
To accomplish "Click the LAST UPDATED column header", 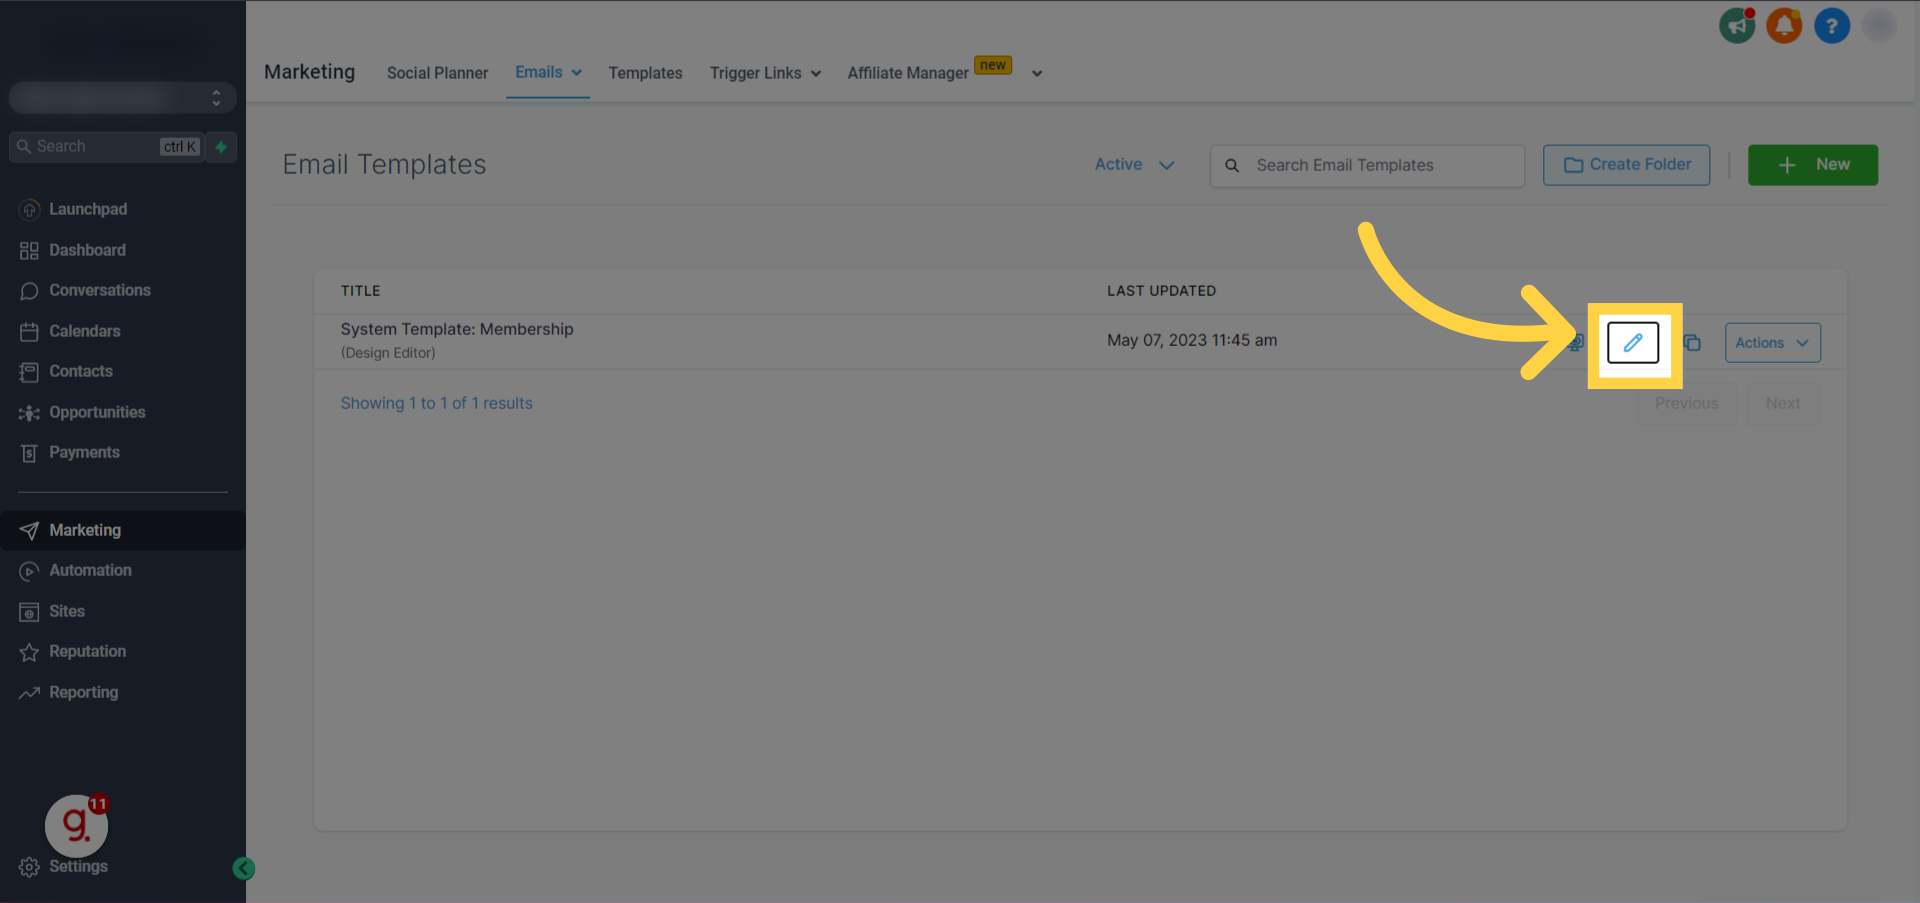I will coord(1161,291).
